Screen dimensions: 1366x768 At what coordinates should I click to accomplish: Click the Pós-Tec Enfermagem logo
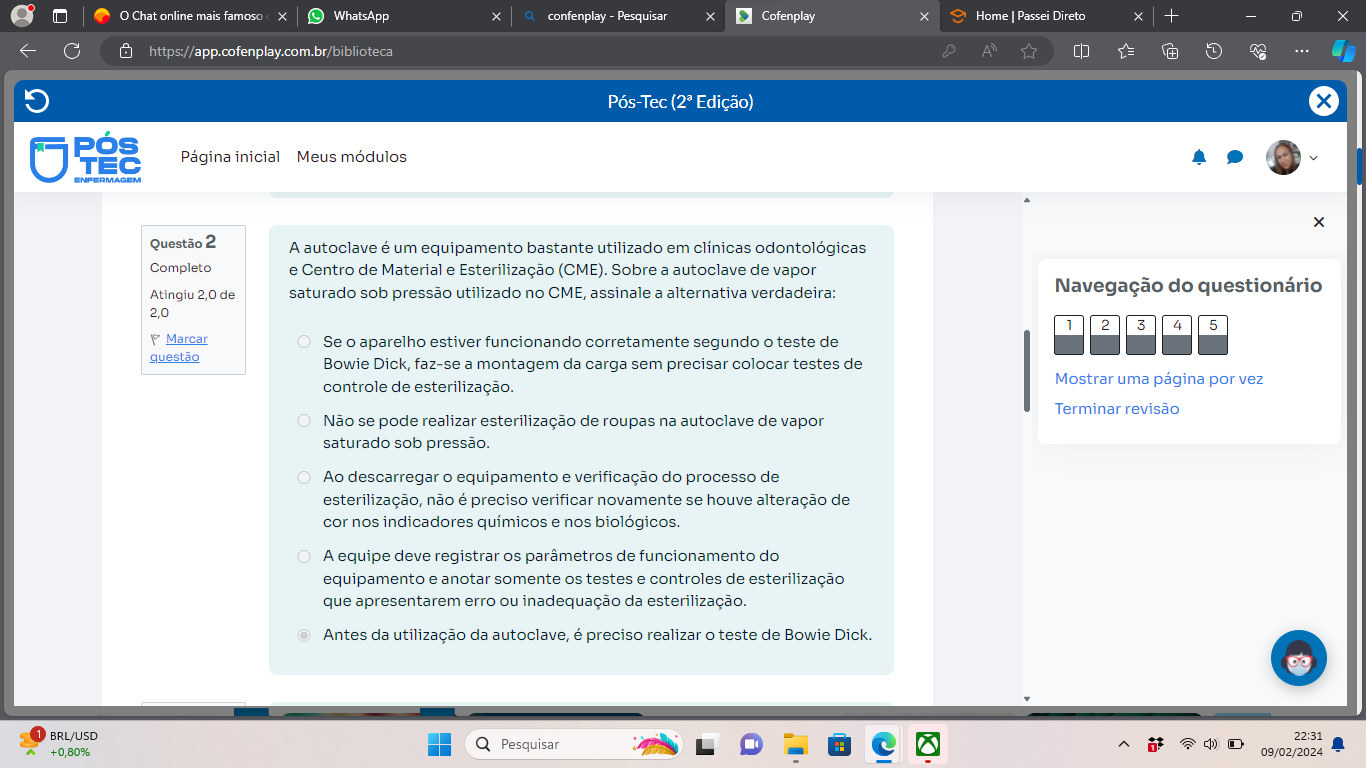point(86,158)
